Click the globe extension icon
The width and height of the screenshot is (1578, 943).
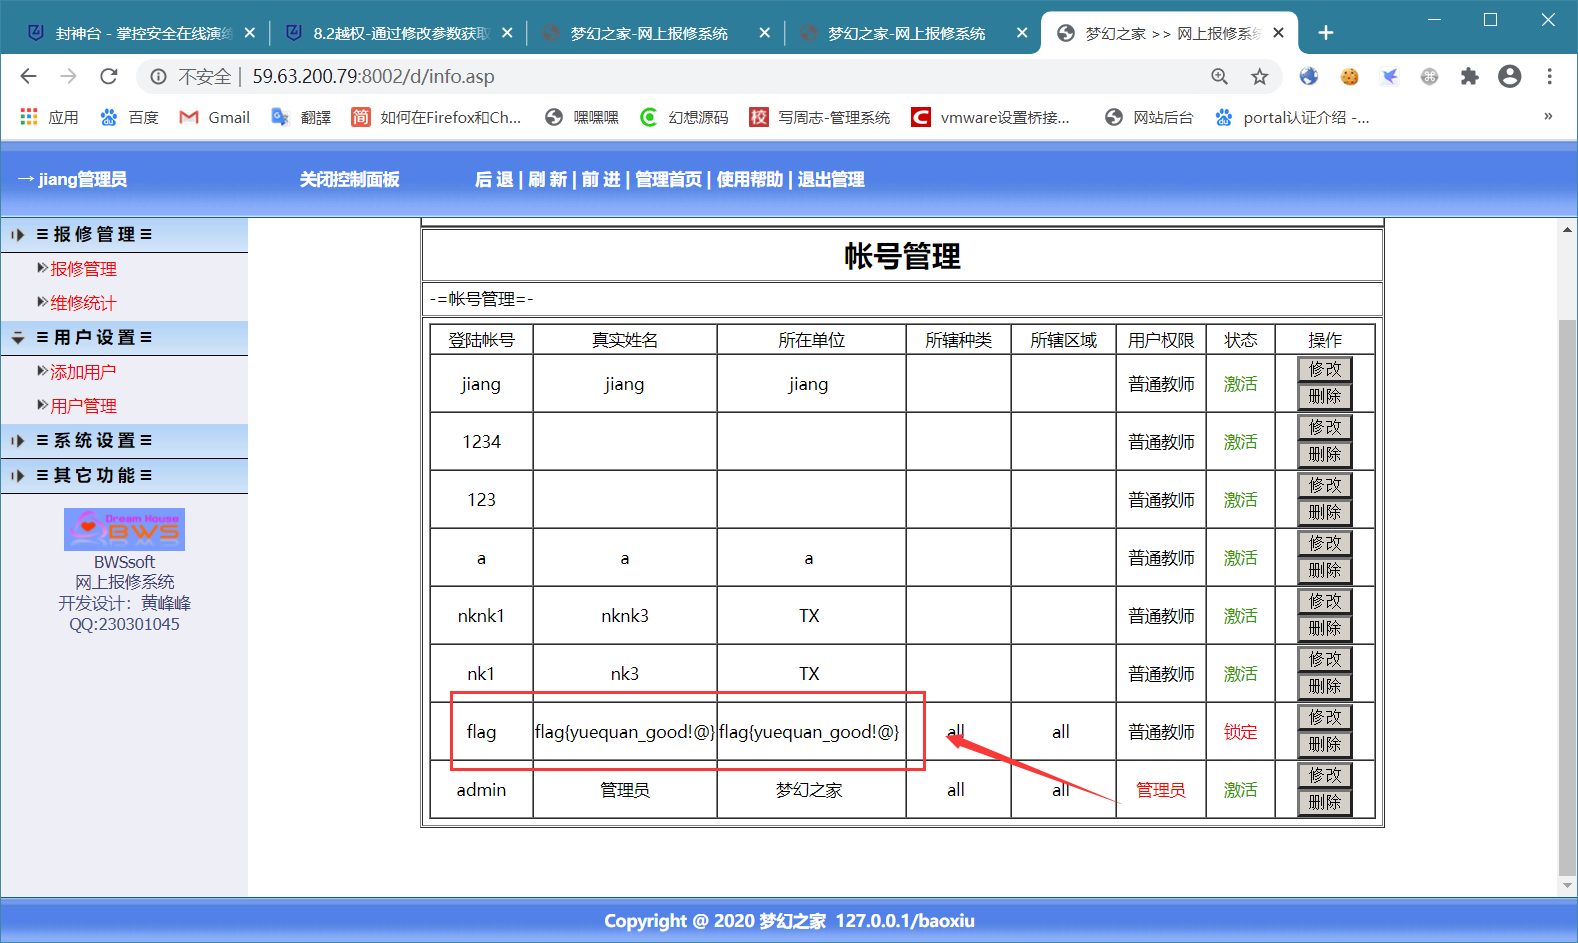tap(1309, 76)
